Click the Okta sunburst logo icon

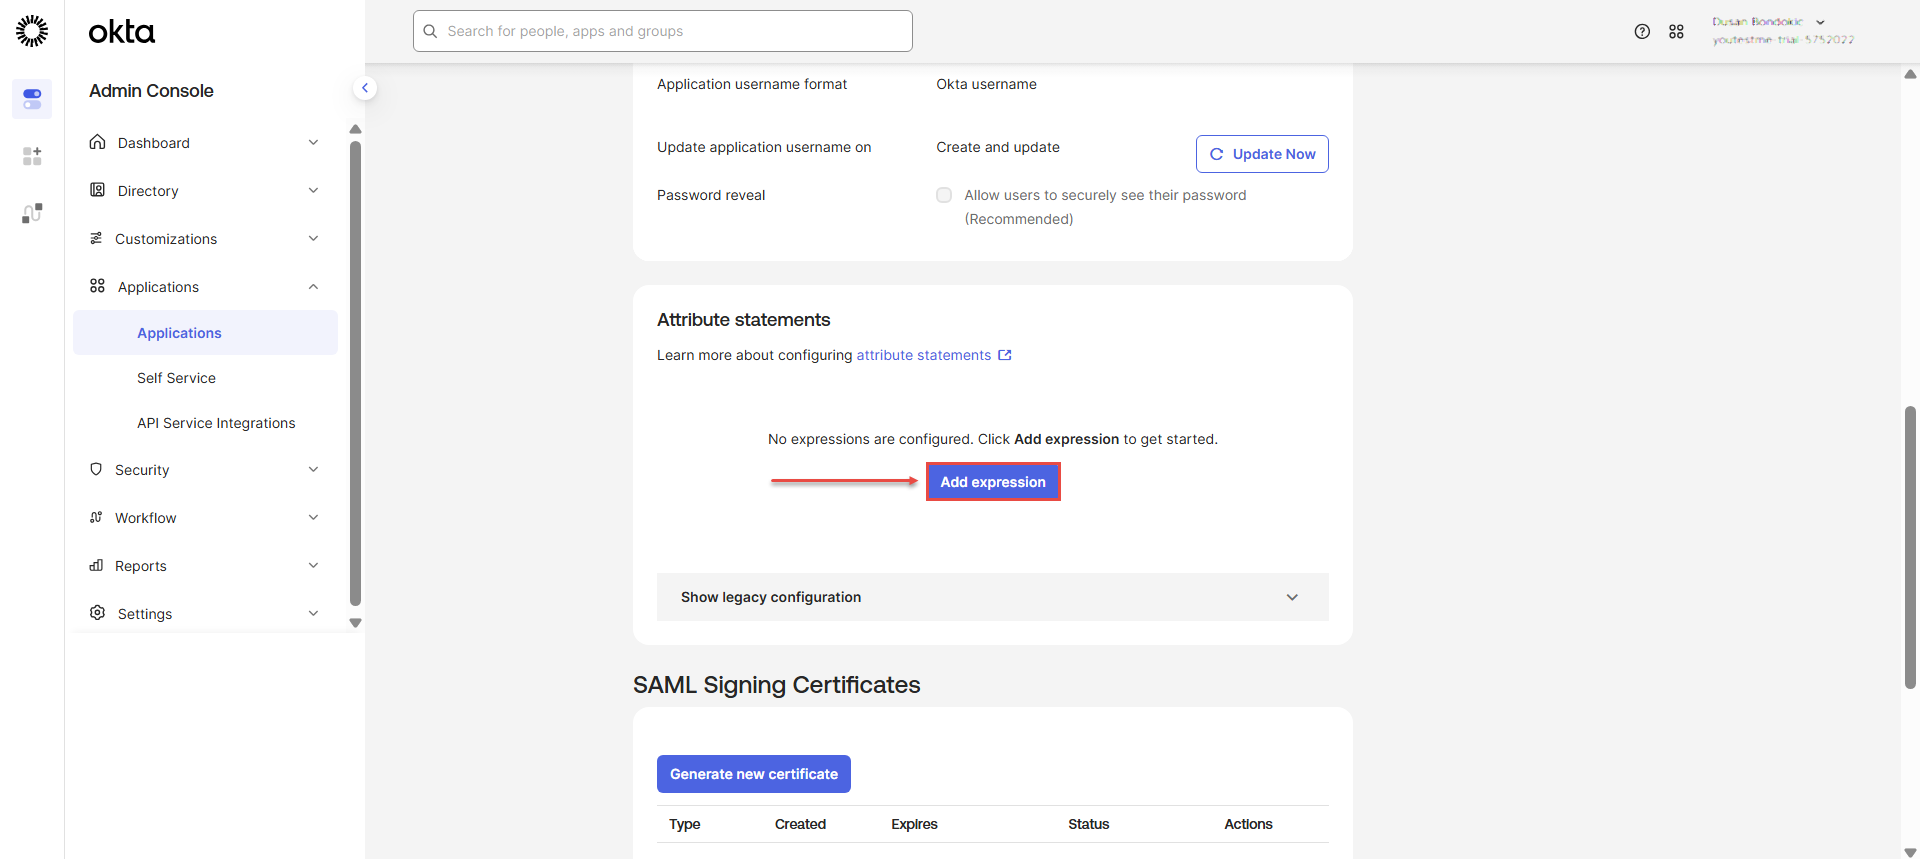tap(32, 31)
